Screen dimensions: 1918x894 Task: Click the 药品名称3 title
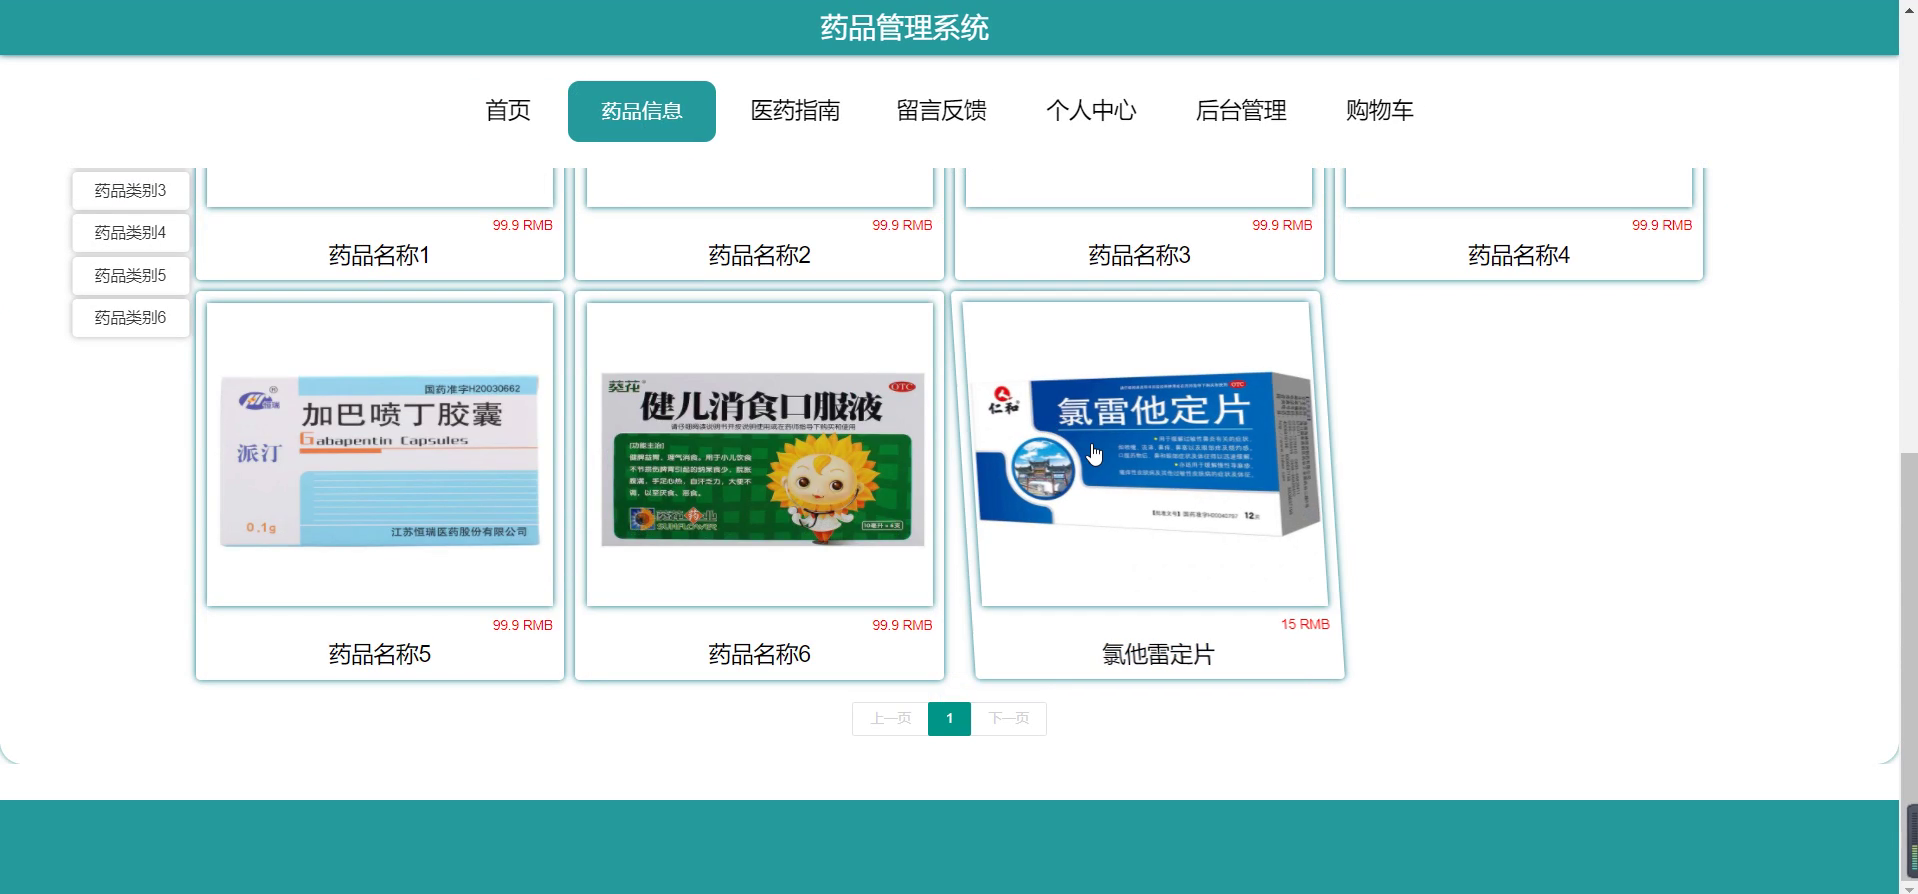(x=1139, y=256)
